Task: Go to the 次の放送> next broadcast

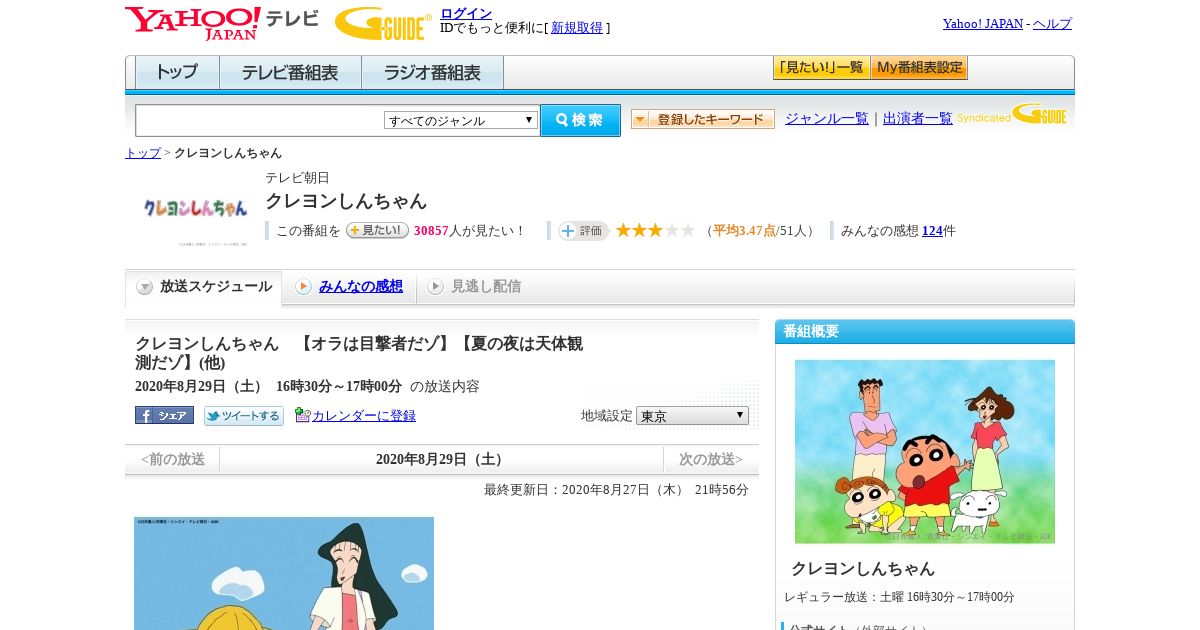Action: click(711, 460)
